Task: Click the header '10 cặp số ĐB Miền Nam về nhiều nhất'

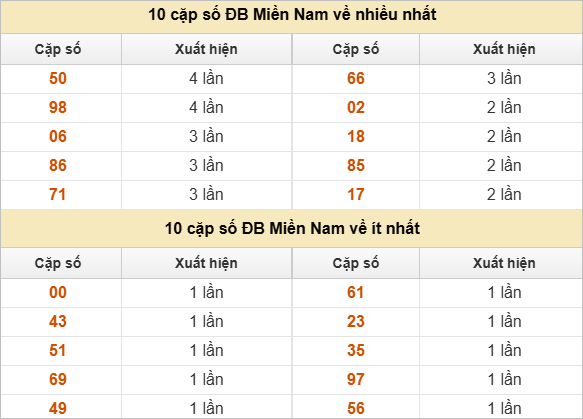Action: click(292, 15)
